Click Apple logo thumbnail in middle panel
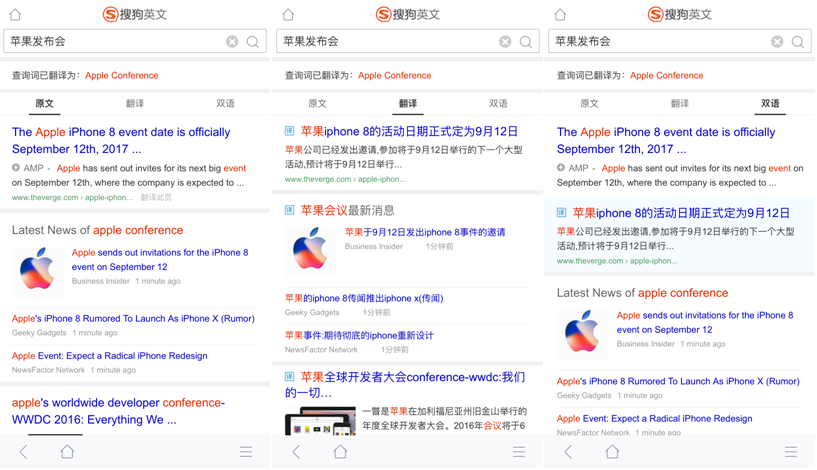The width and height of the screenshot is (817, 470). (310, 250)
